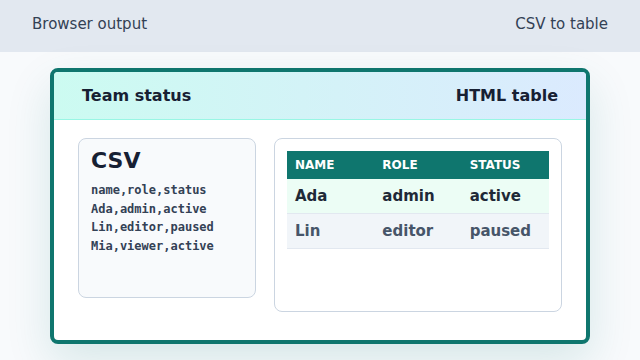Click the NAME column header
The height and width of the screenshot is (360, 640).
point(331,165)
